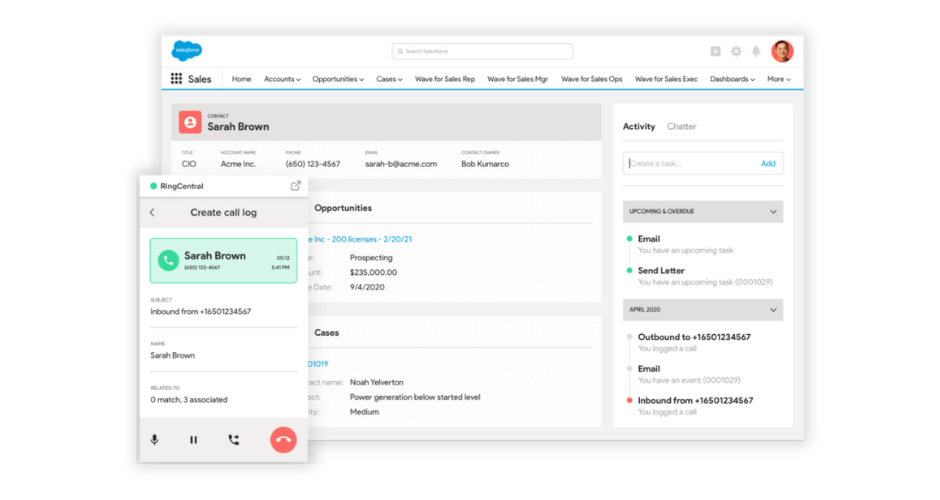
Task: Put the call on hold
Action: 194,439
